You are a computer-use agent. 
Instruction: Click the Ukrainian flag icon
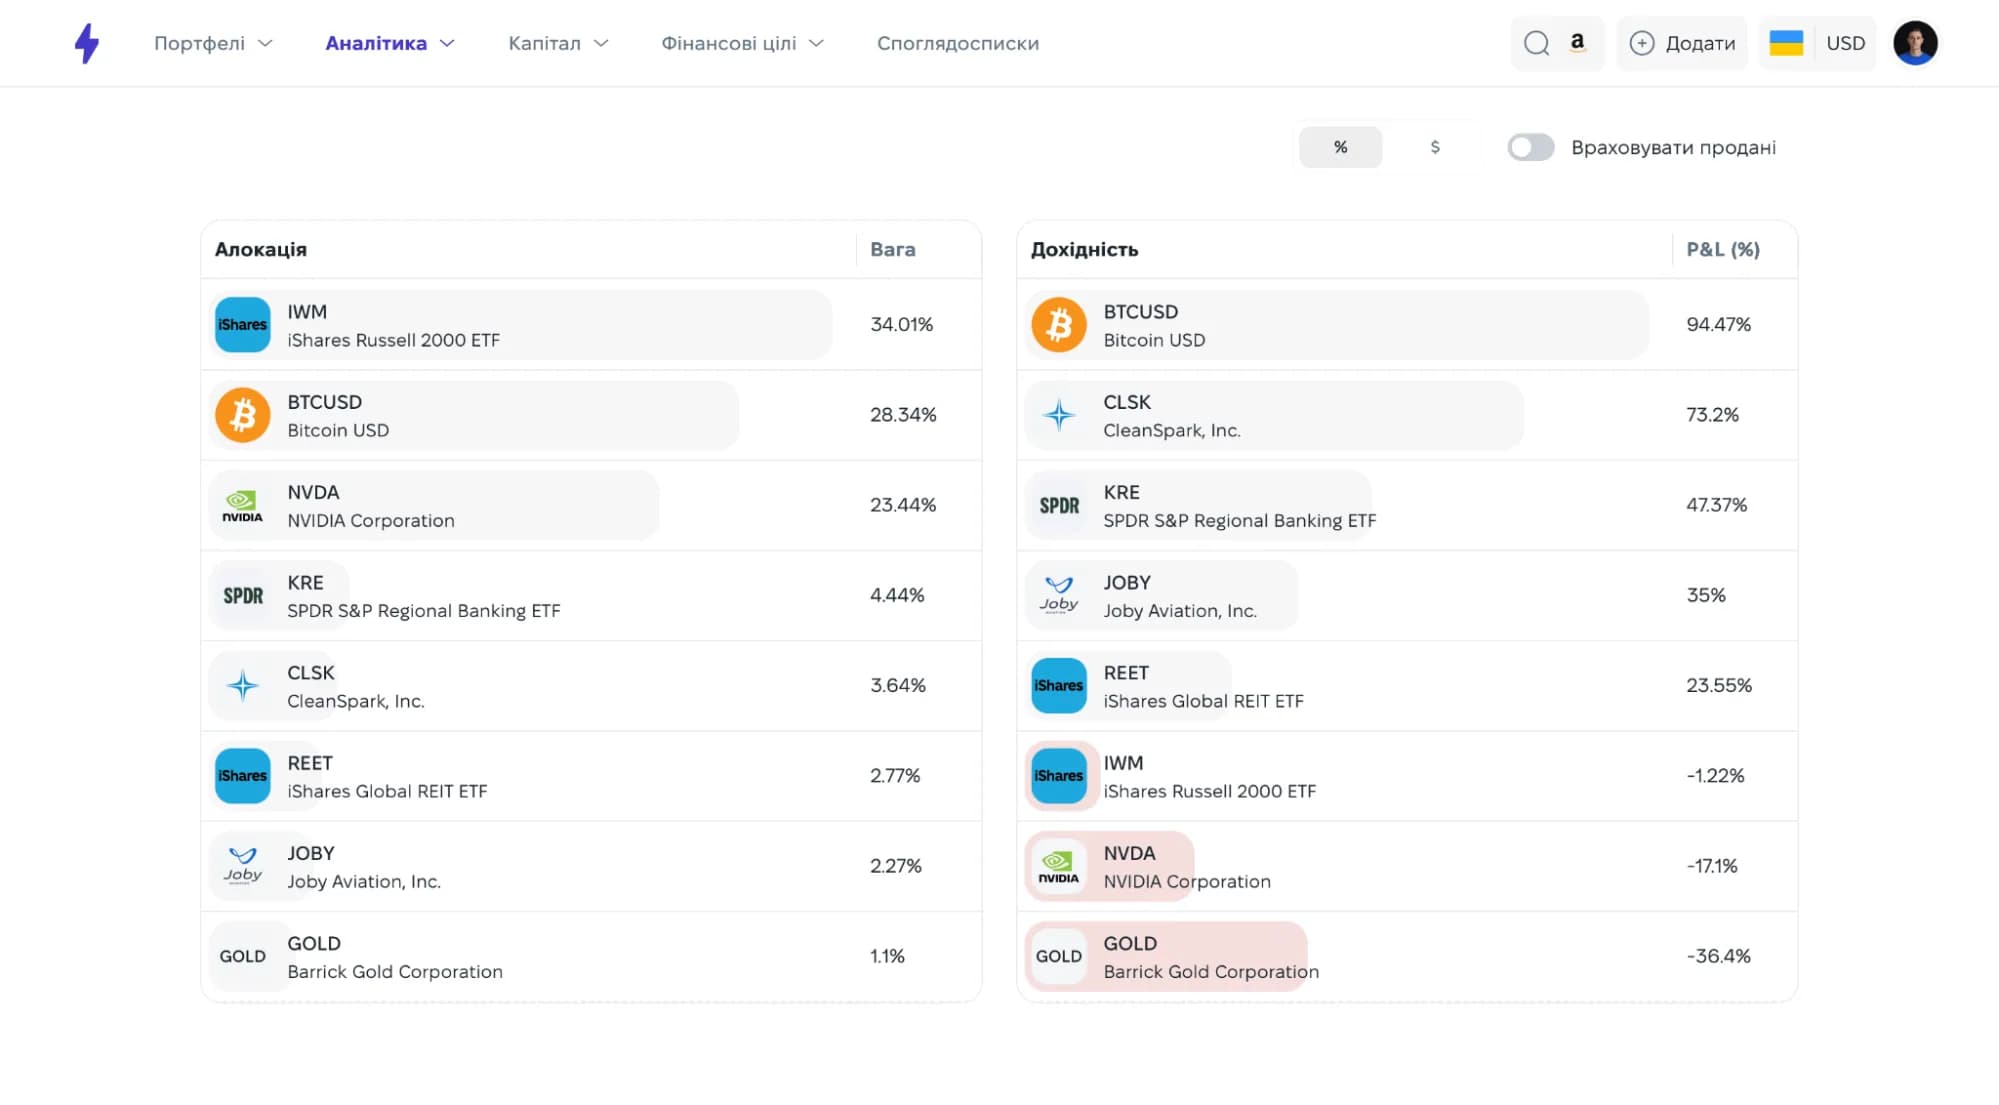coord(1786,43)
